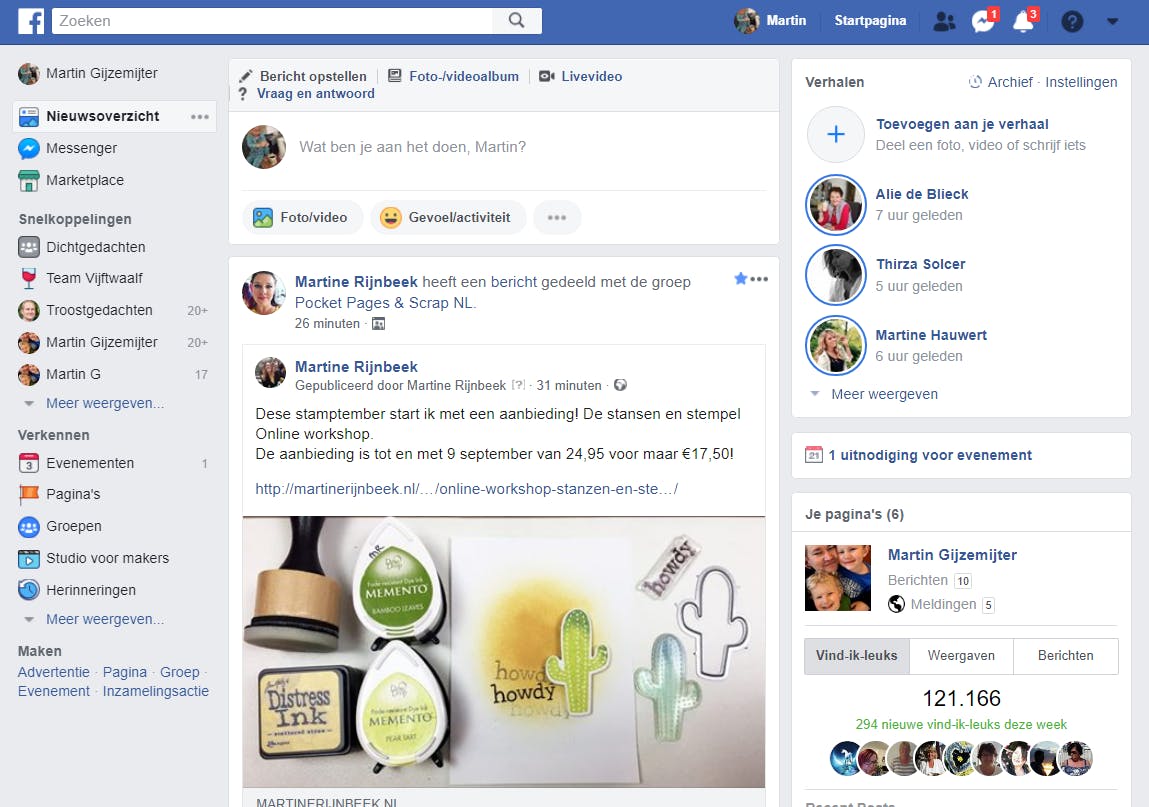Click Startpagina in top bar
Screen dimensions: 1149x807
[870, 21]
